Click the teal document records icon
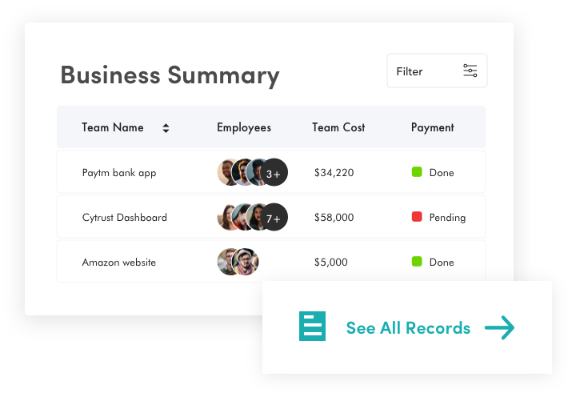This screenshot has height=398, width=576. [x=312, y=326]
